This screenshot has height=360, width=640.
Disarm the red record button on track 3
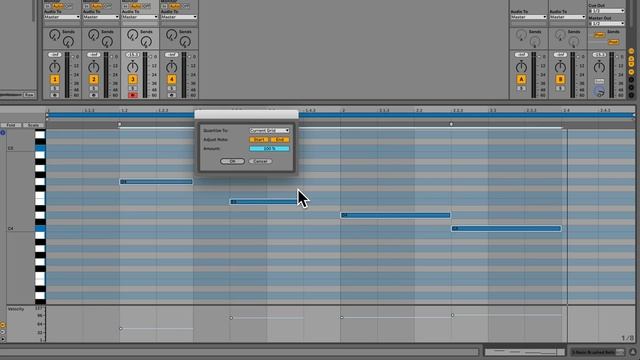click(133, 95)
